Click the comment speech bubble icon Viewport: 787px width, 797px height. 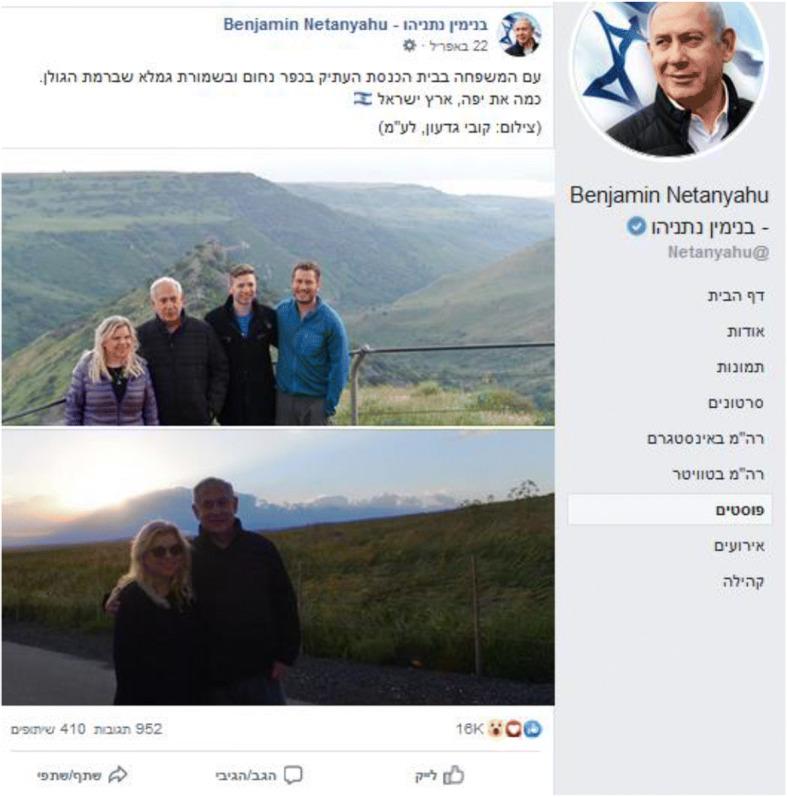293,776
